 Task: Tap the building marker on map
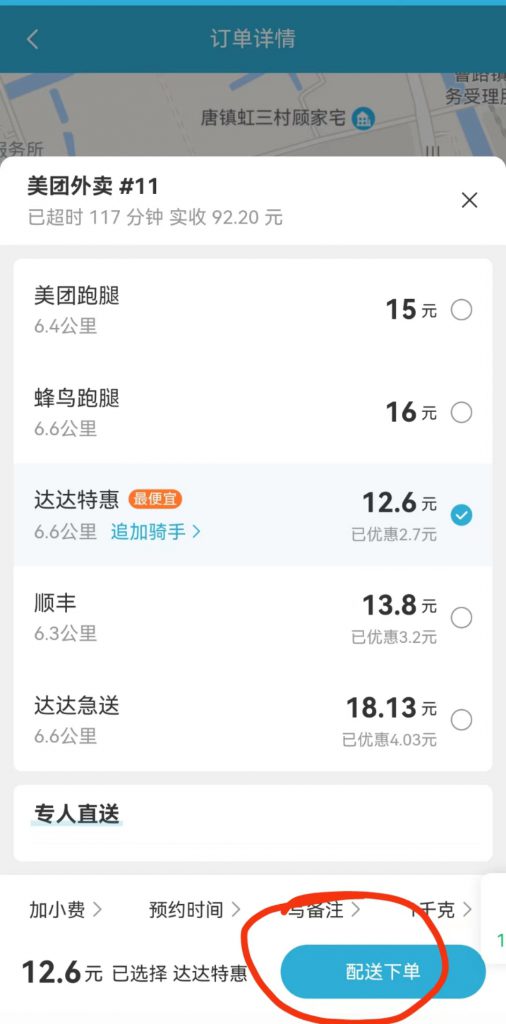click(x=363, y=118)
